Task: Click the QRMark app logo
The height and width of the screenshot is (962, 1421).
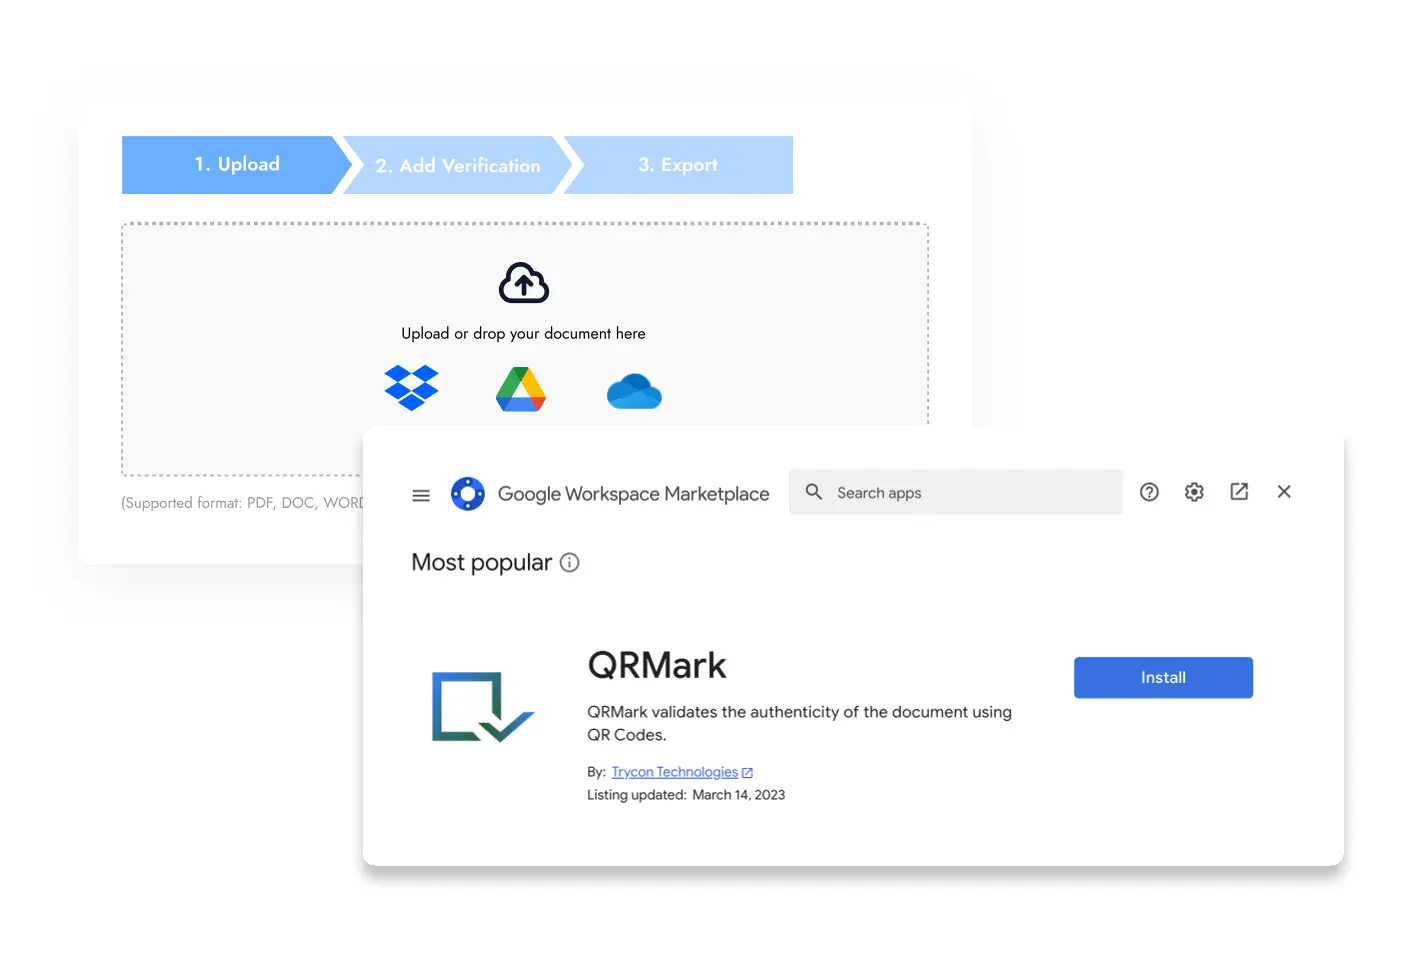Action: coord(484,707)
